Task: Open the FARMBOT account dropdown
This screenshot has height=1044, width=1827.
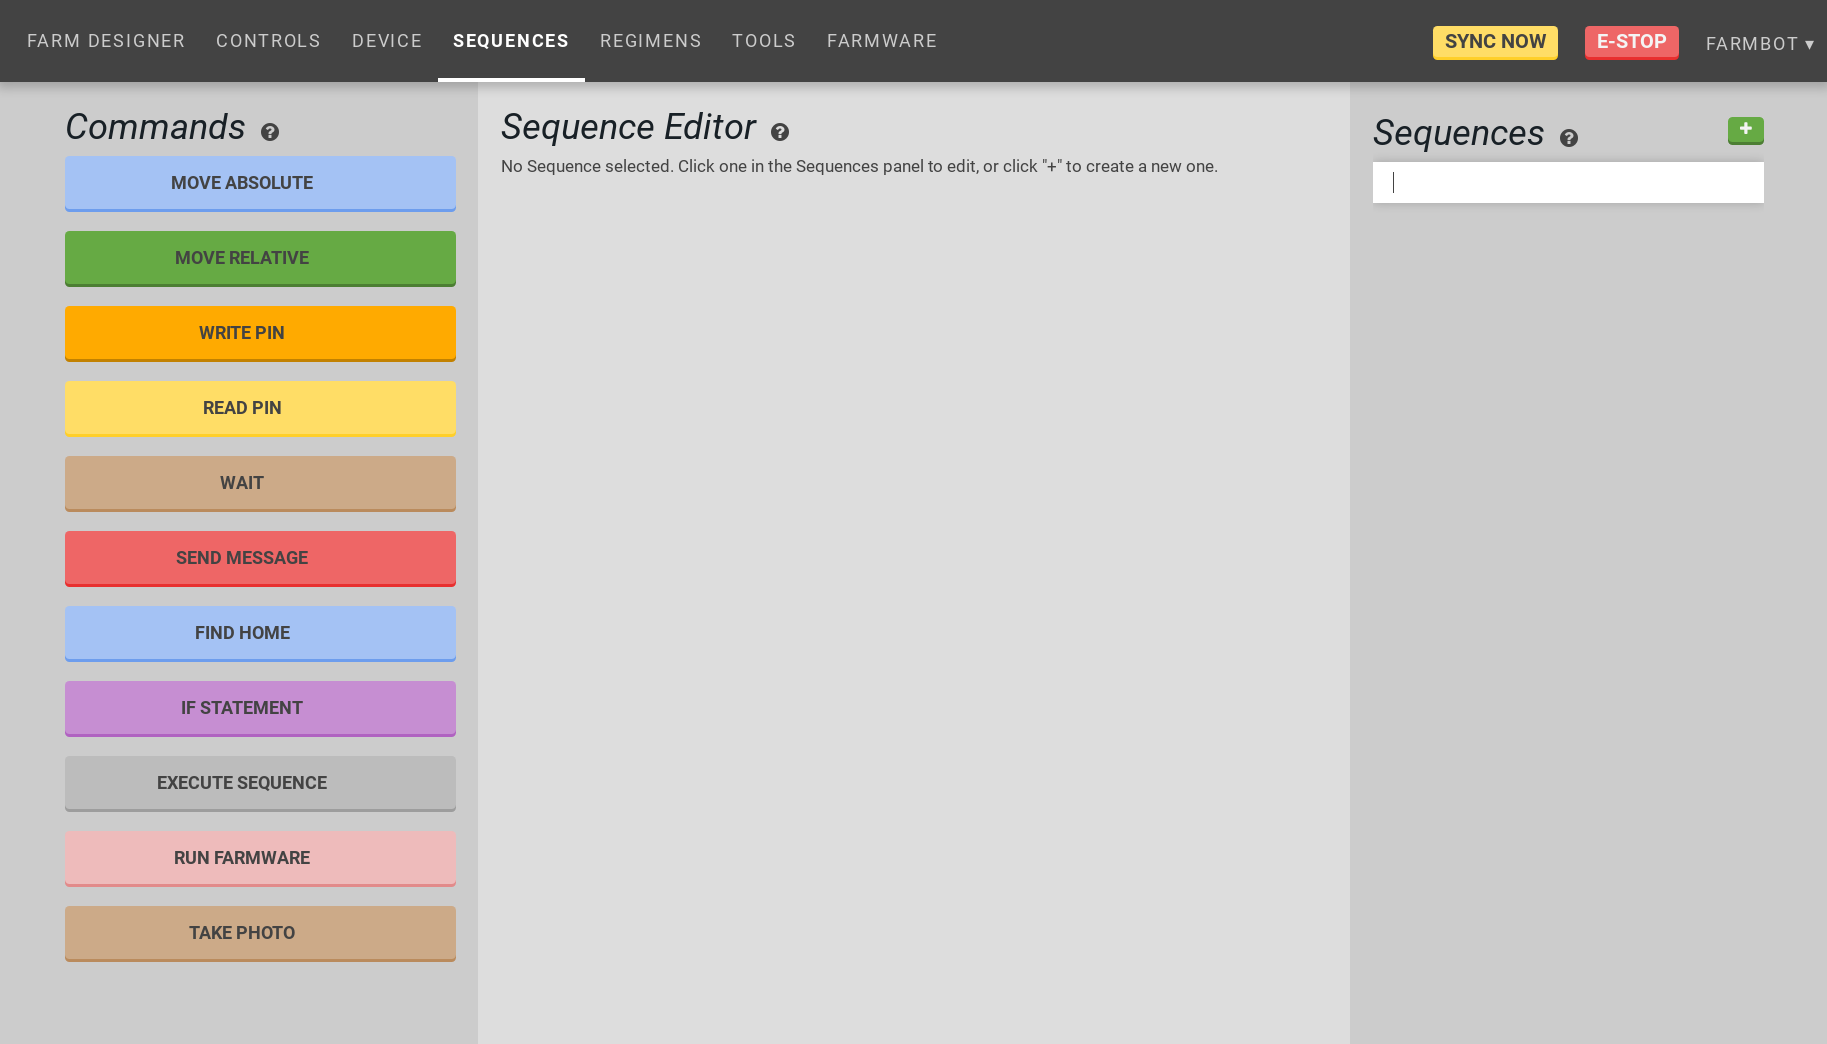Action: [1759, 43]
